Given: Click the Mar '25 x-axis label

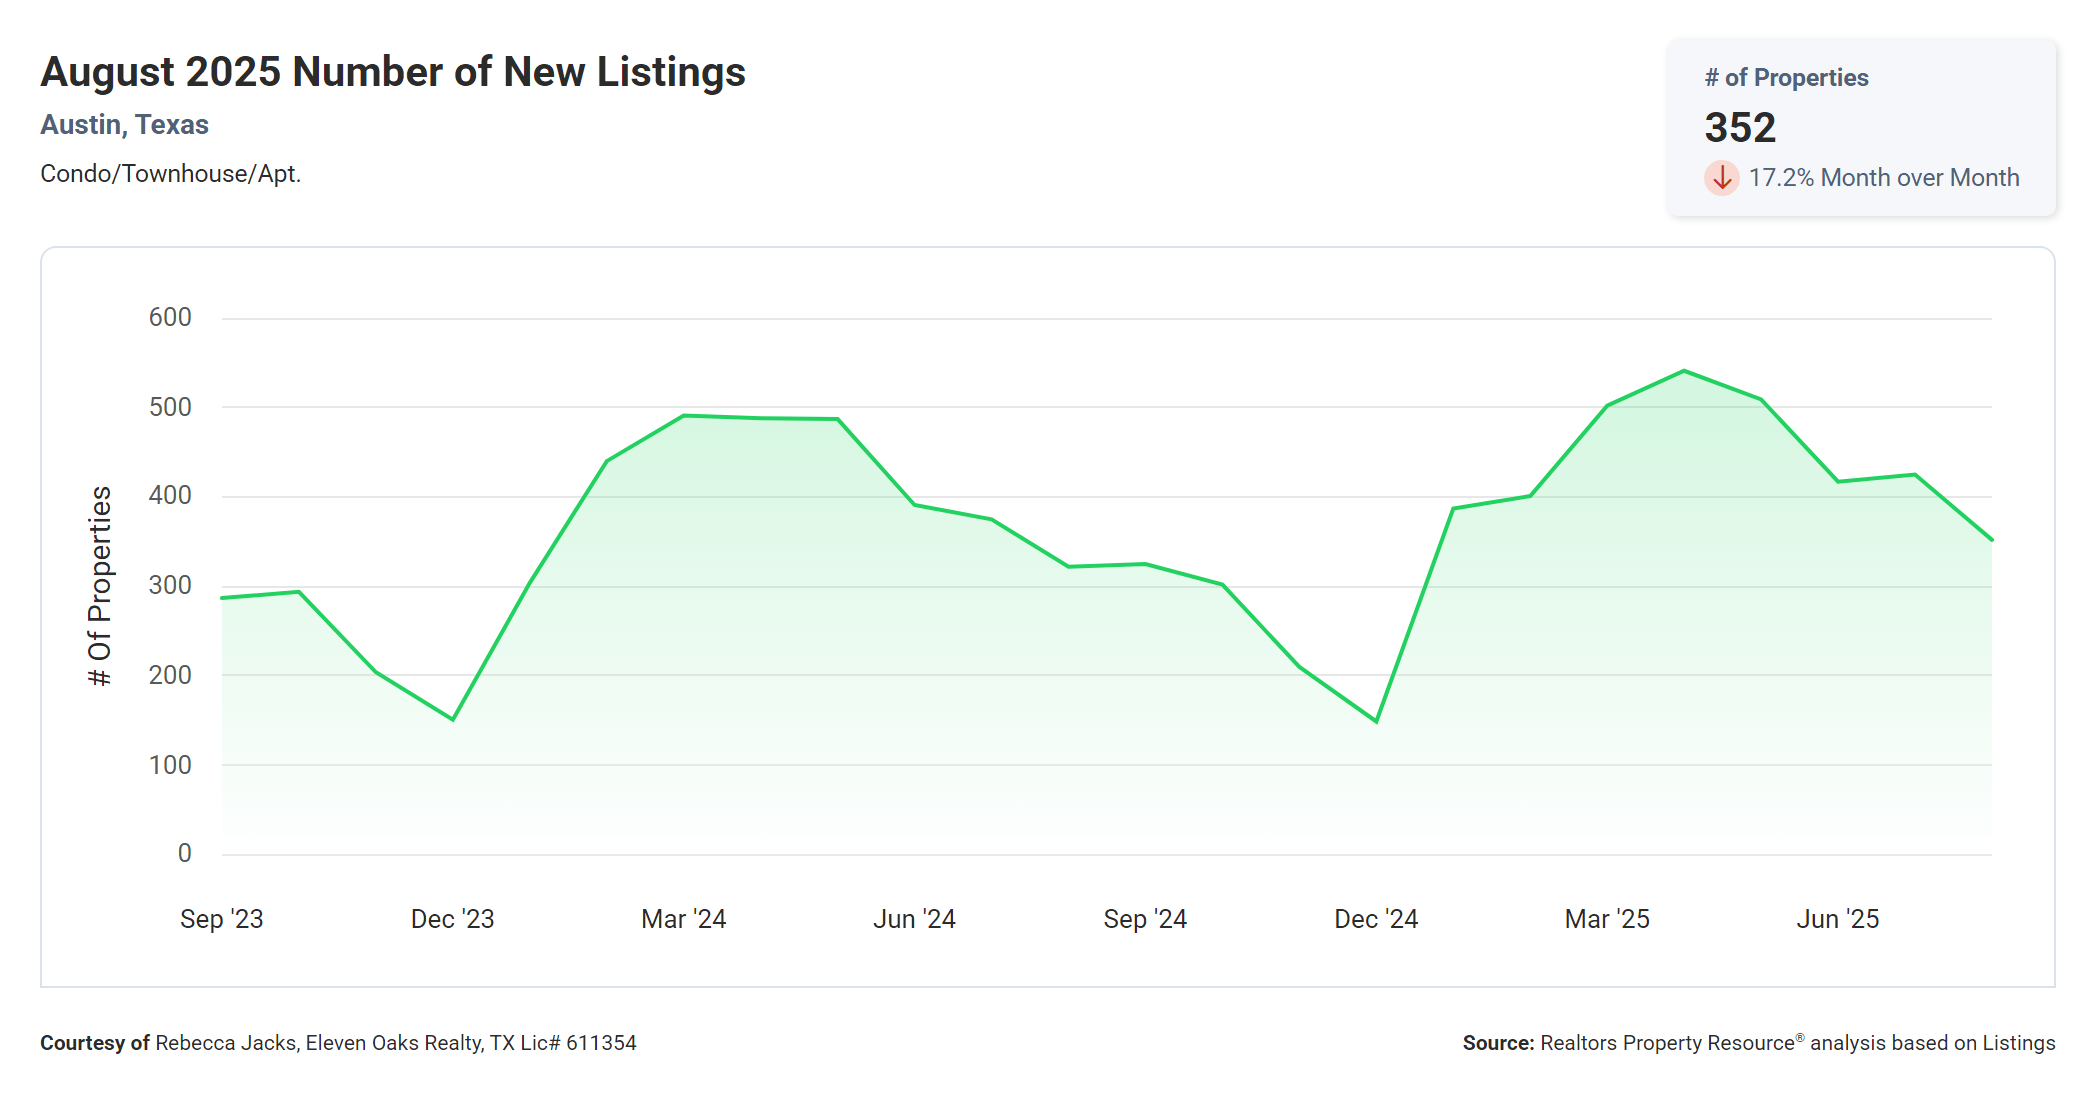Looking at the screenshot, I should [x=1607, y=919].
